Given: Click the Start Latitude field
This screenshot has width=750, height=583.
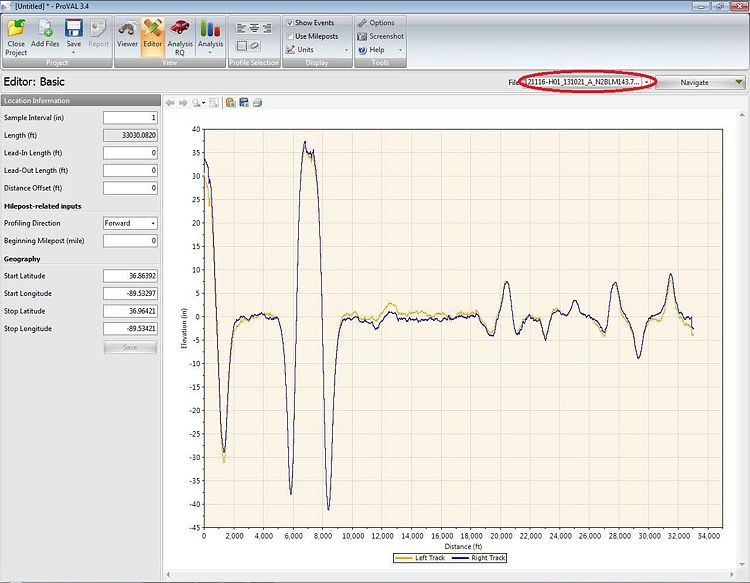Looking at the screenshot, I should coord(130,276).
